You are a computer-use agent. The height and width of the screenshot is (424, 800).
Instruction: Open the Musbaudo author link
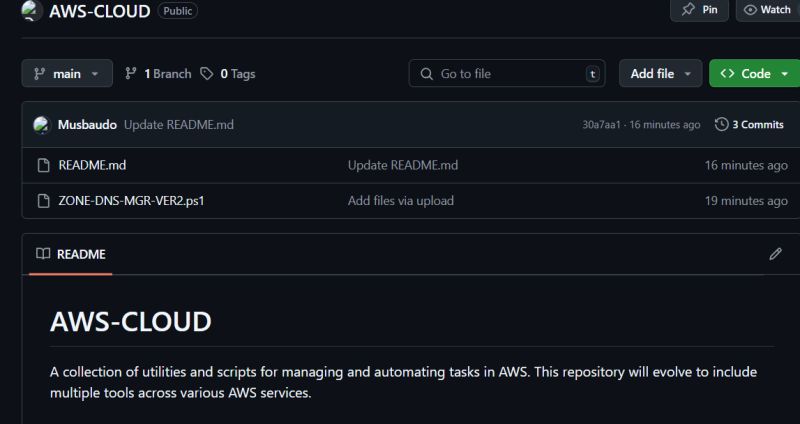click(87, 125)
